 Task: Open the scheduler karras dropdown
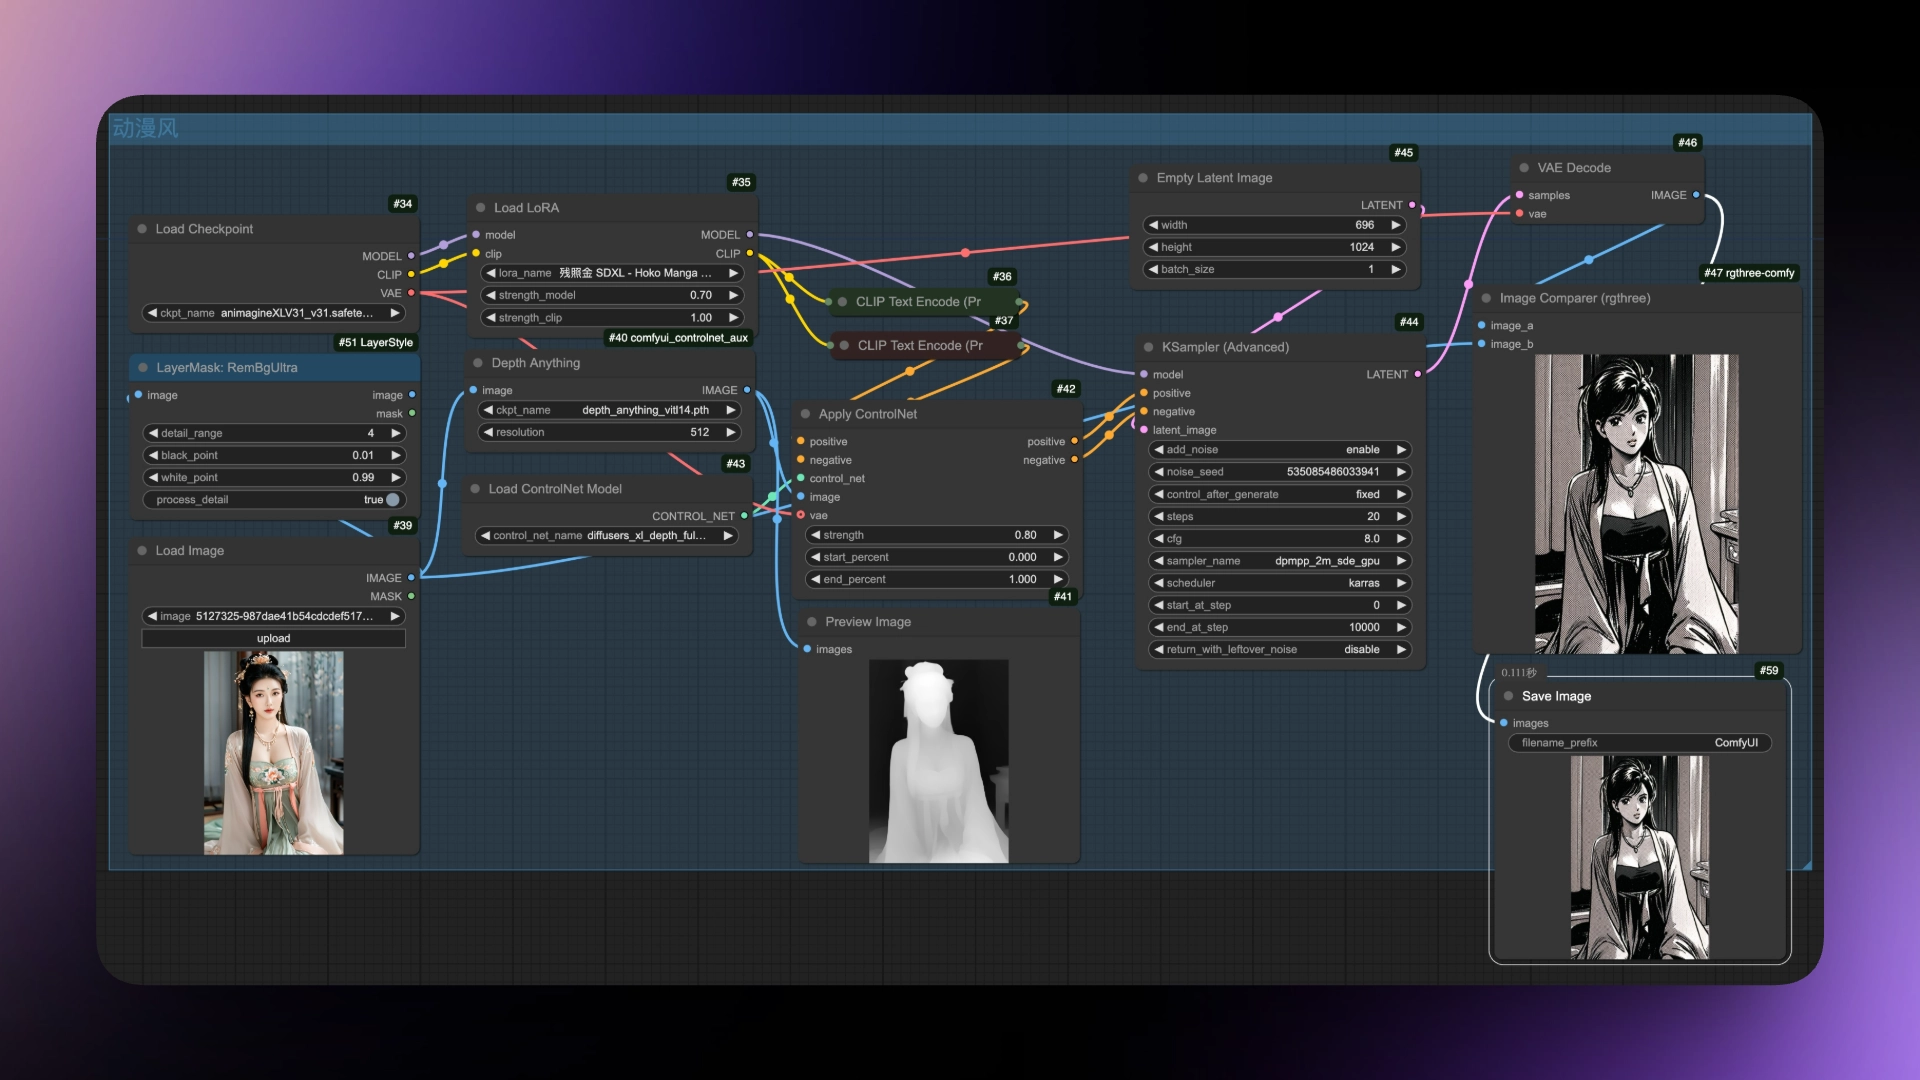(1278, 583)
